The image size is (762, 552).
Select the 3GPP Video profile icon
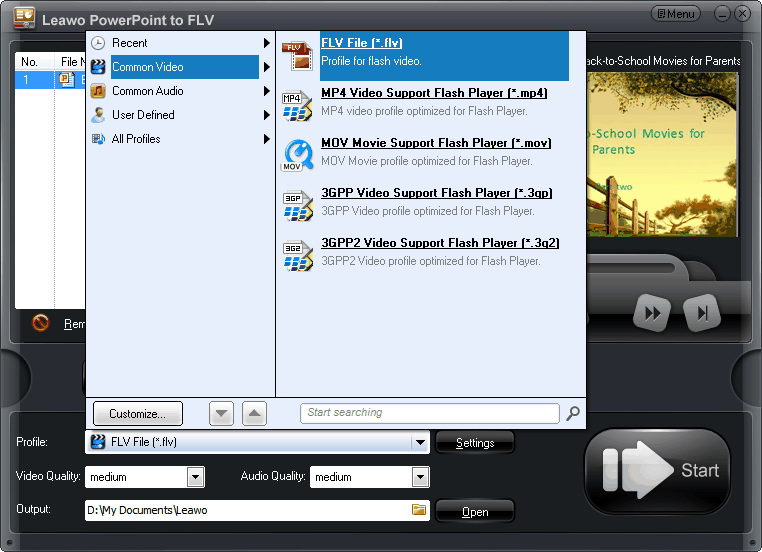click(297, 205)
